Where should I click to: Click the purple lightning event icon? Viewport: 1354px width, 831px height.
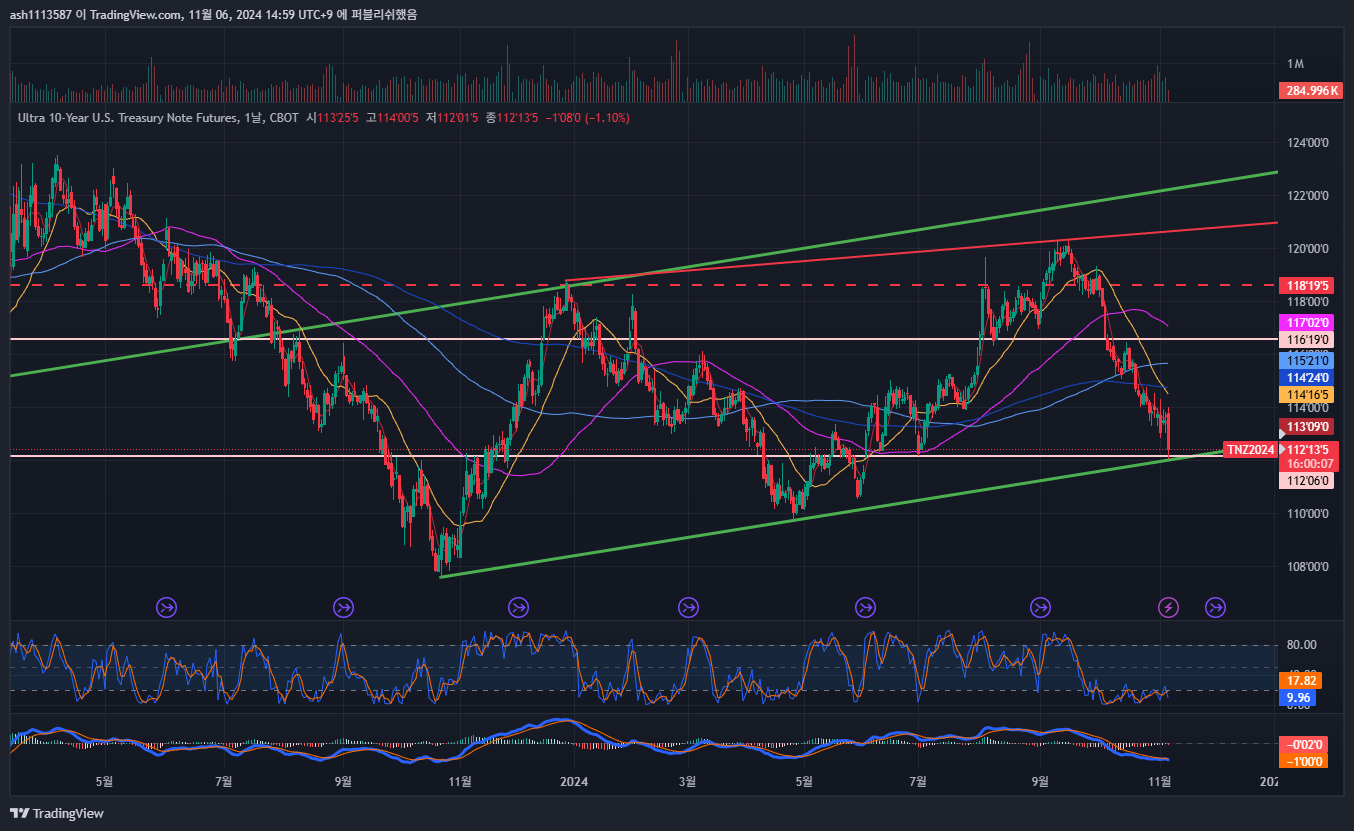[x=1167, y=607]
